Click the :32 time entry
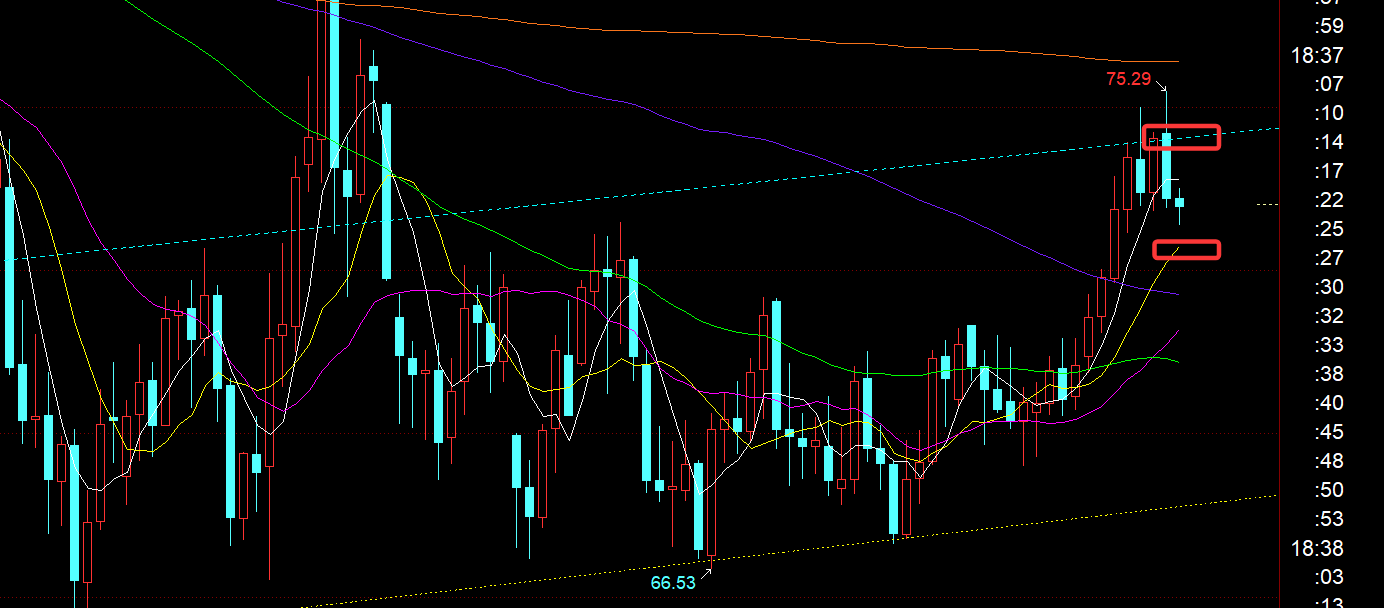The image size is (1384, 608). [1330, 316]
